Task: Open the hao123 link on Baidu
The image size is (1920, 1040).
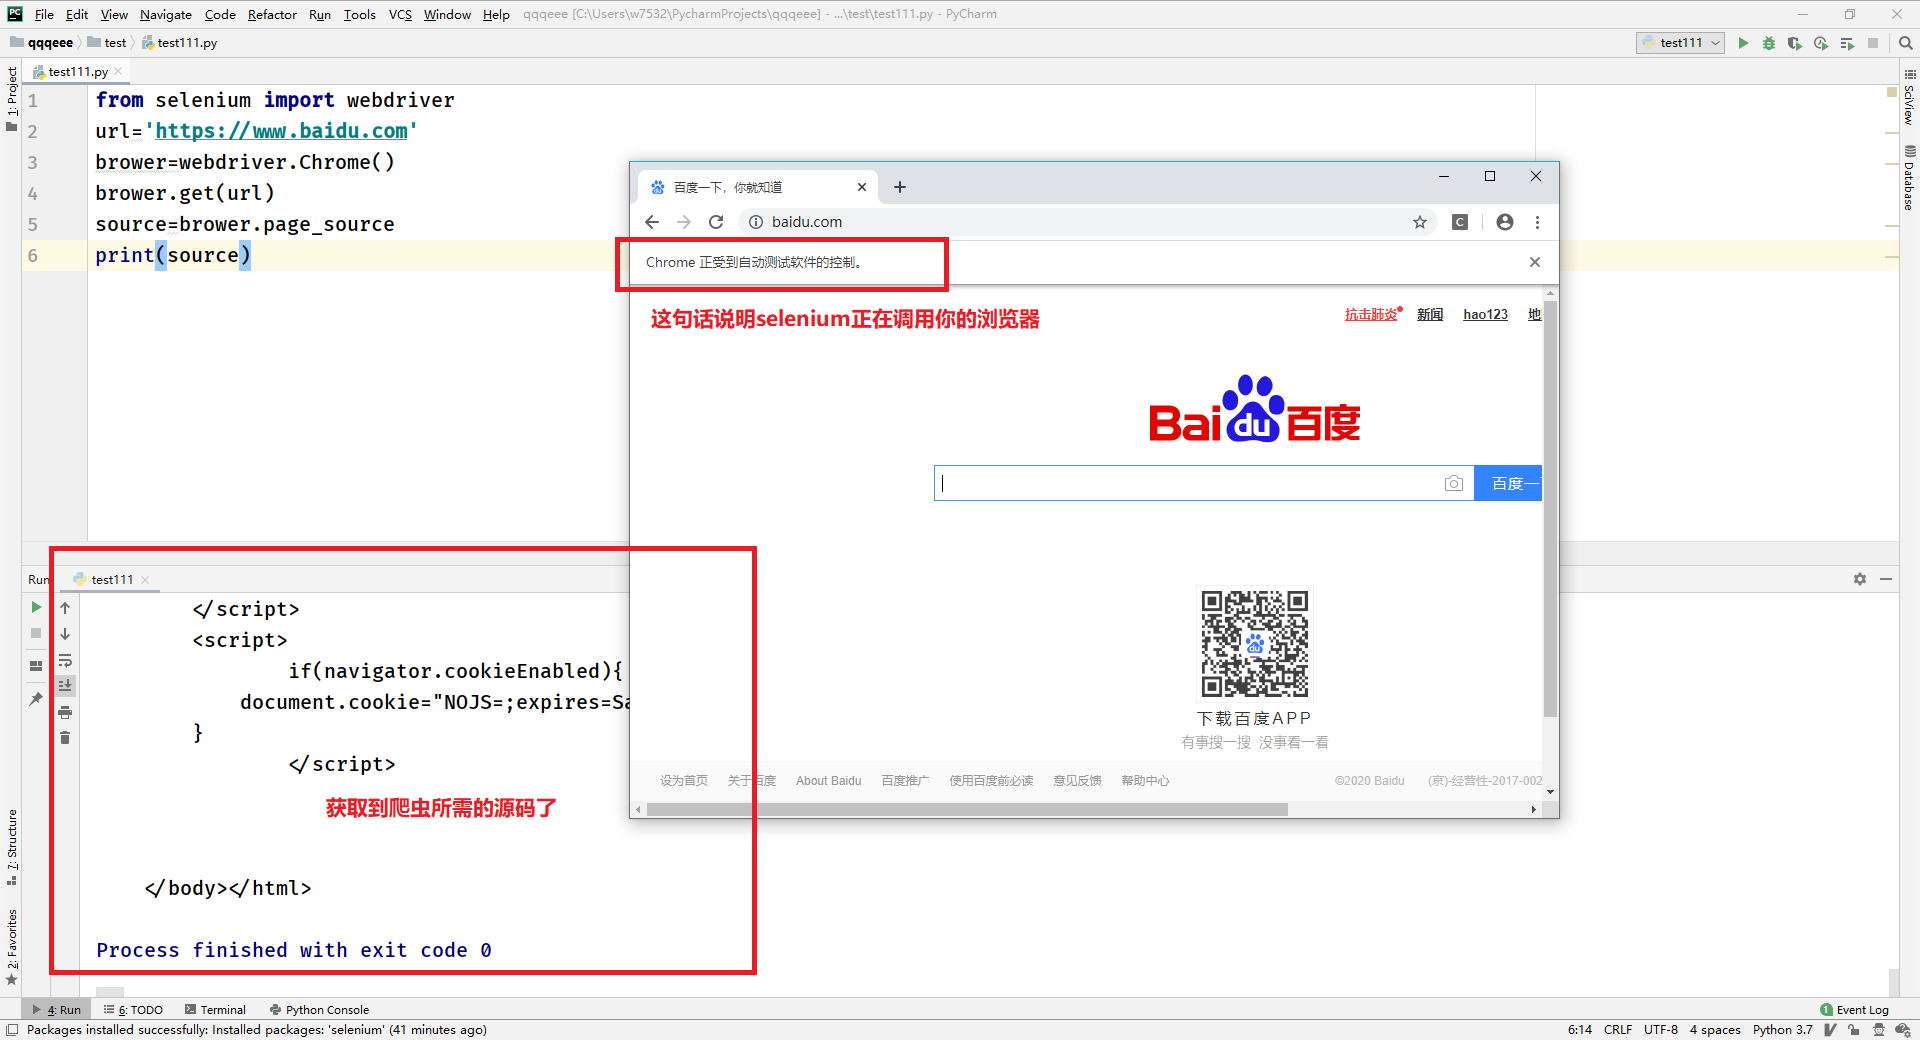Action: [1485, 314]
